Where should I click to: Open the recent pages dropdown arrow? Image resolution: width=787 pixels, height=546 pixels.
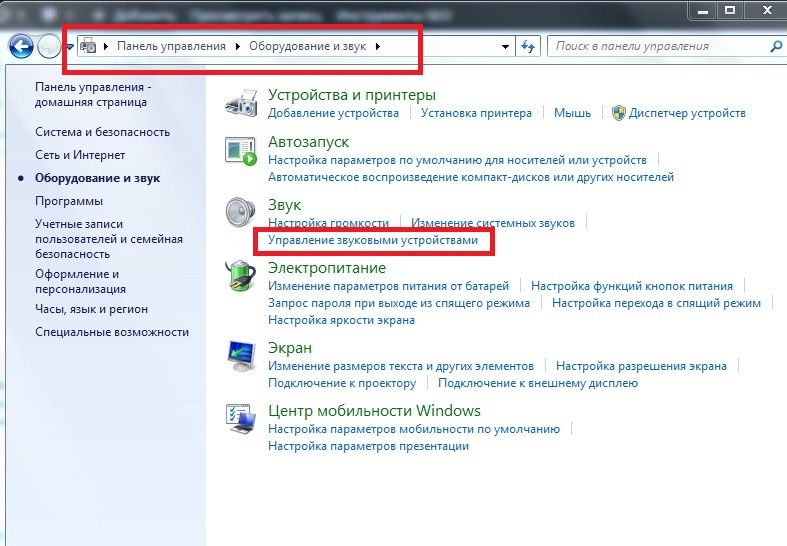point(70,47)
